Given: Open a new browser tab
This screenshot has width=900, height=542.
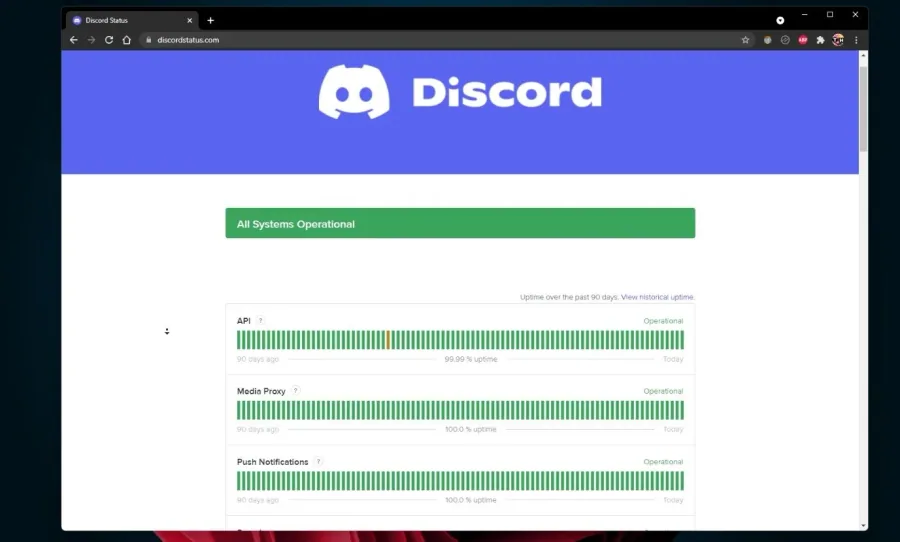Looking at the screenshot, I should click(x=211, y=20).
